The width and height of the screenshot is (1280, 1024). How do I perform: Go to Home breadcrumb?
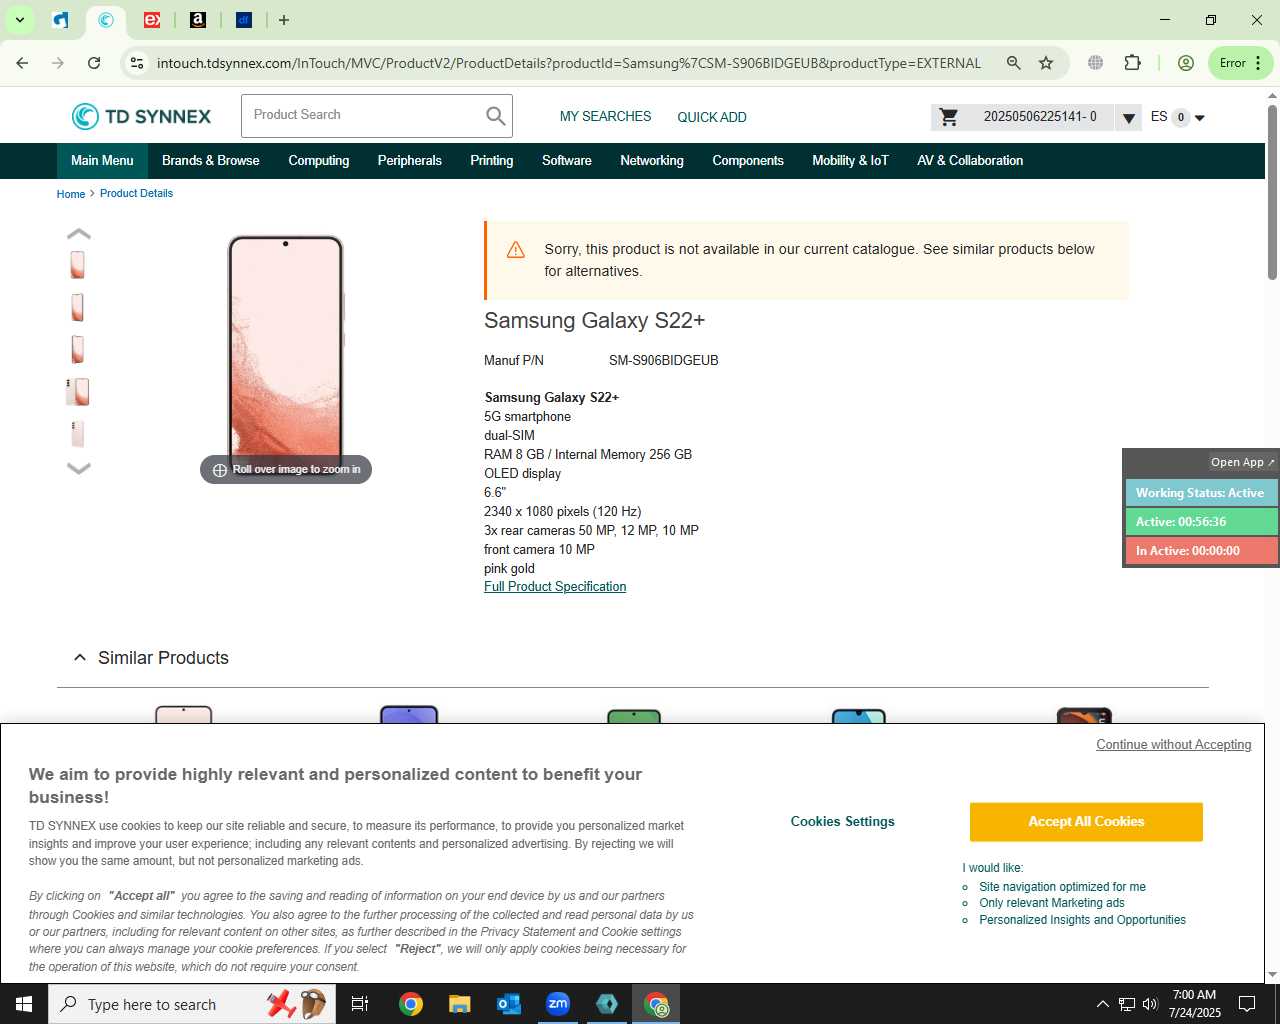(x=71, y=194)
